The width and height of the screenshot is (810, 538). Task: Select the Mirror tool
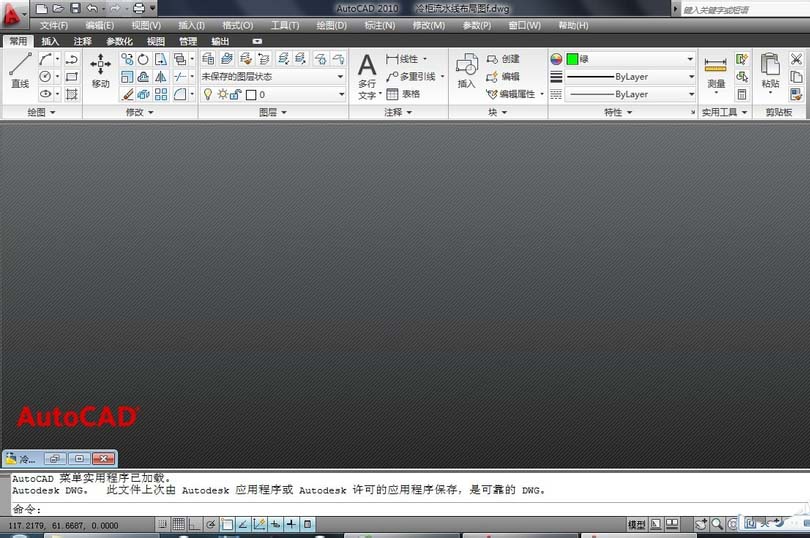click(x=161, y=77)
